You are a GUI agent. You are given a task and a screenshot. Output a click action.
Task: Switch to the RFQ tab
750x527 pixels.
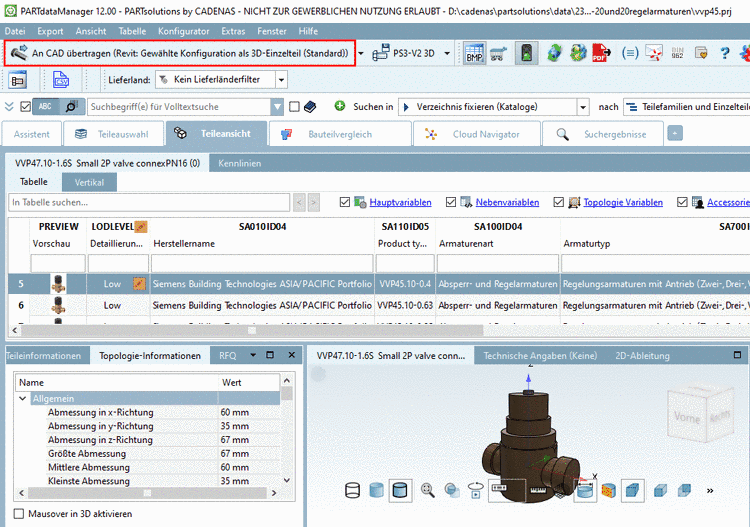pos(227,356)
